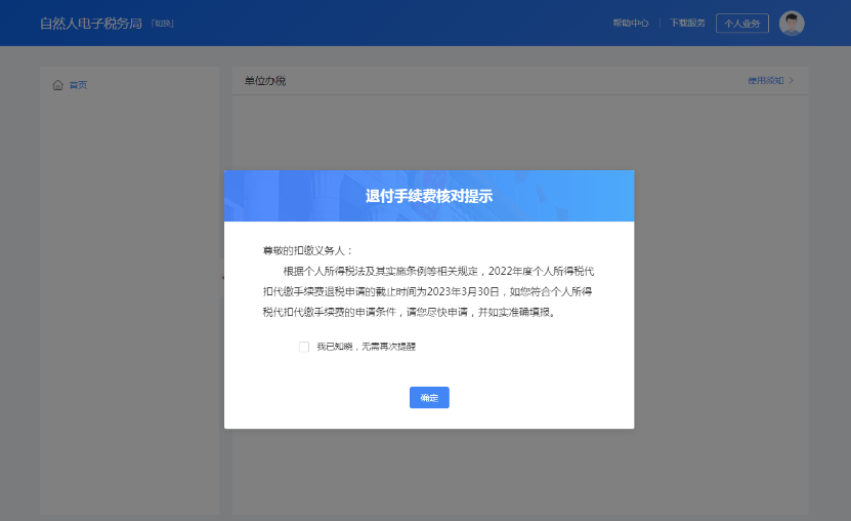Image resolution: width=851 pixels, height=521 pixels.
Task: Open 下载服务 in the top bar
Action: tap(687, 23)
